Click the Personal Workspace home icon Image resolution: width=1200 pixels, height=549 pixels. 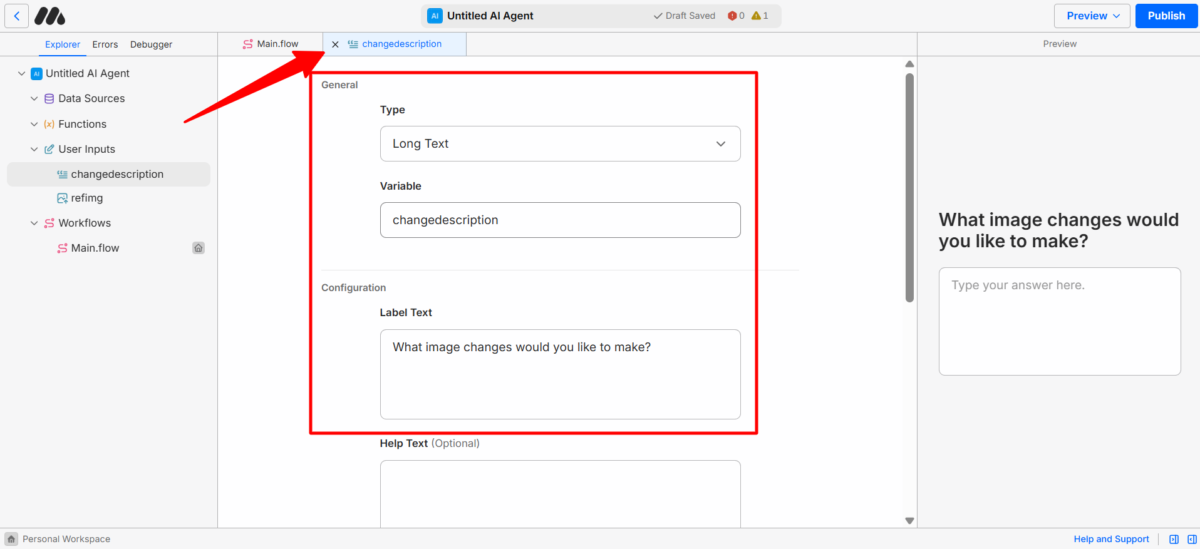click(11, 539)
